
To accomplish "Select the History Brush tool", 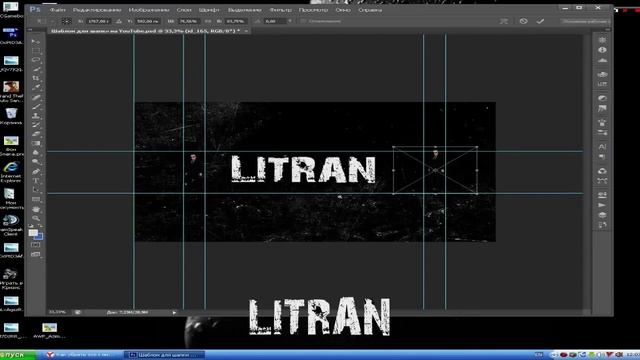I will pos(36,125).
